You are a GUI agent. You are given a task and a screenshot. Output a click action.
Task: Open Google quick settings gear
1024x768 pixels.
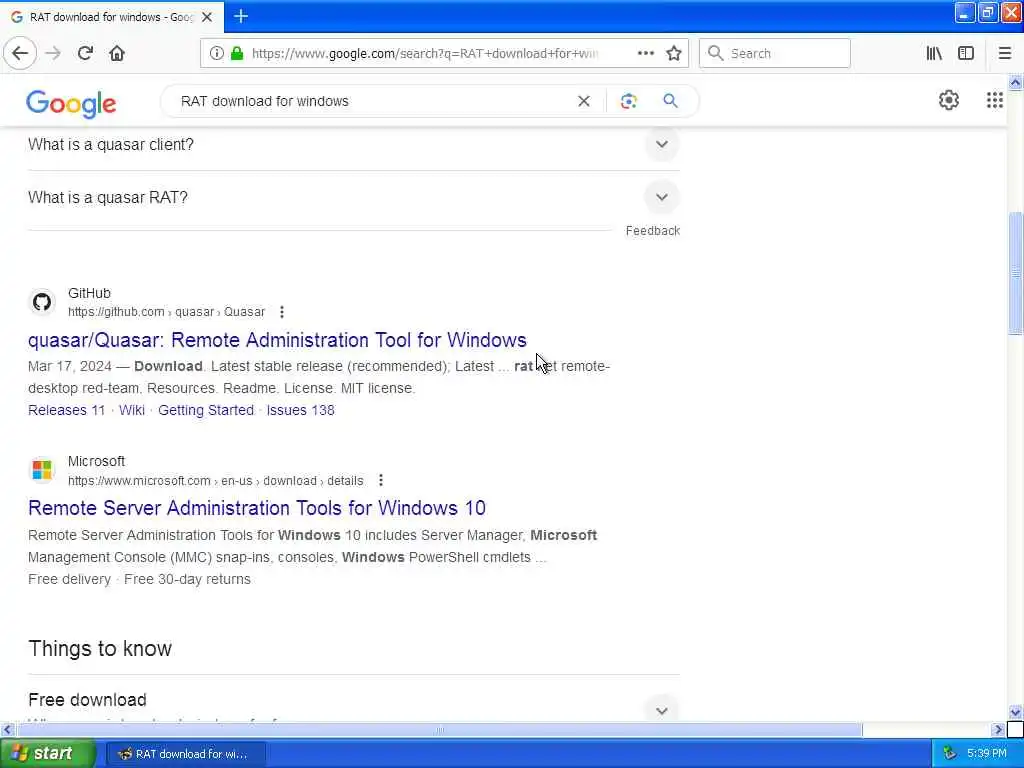coord(948,101)
